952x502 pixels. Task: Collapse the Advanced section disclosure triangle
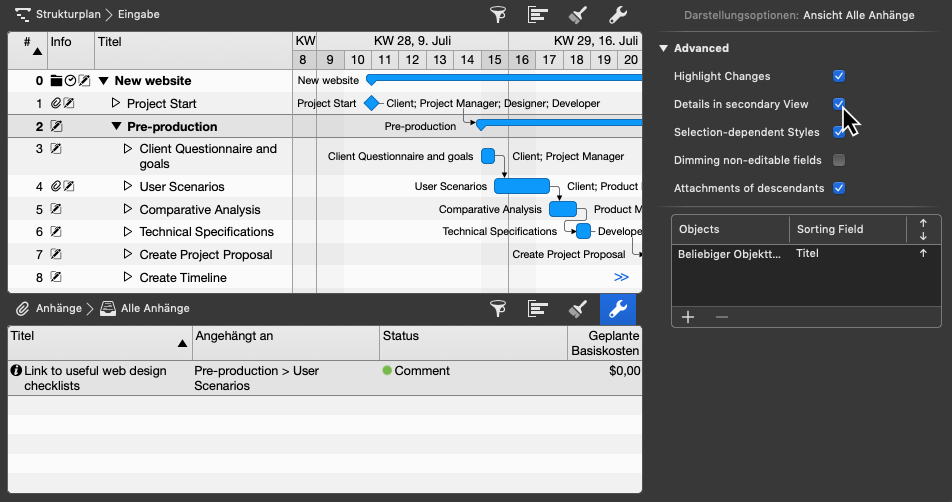[663, 48]
